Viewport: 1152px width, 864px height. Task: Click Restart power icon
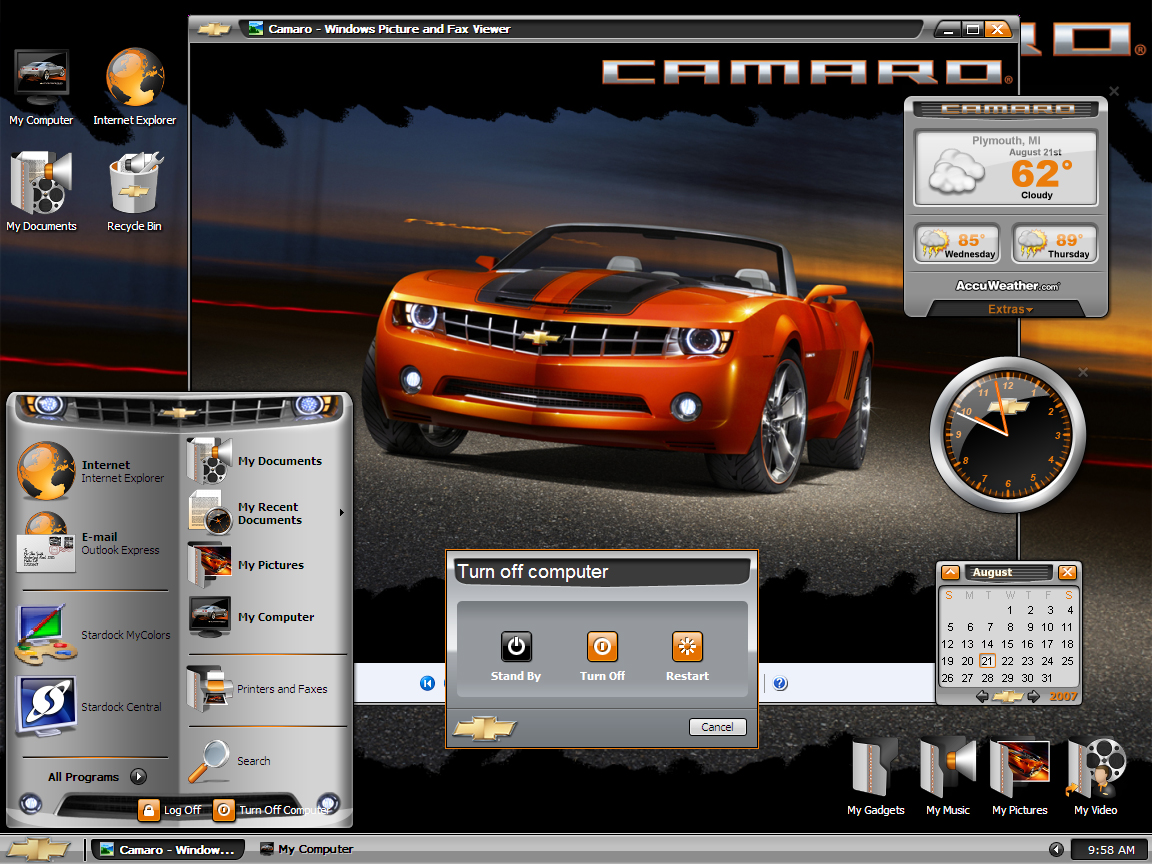(x=687, y=647)
